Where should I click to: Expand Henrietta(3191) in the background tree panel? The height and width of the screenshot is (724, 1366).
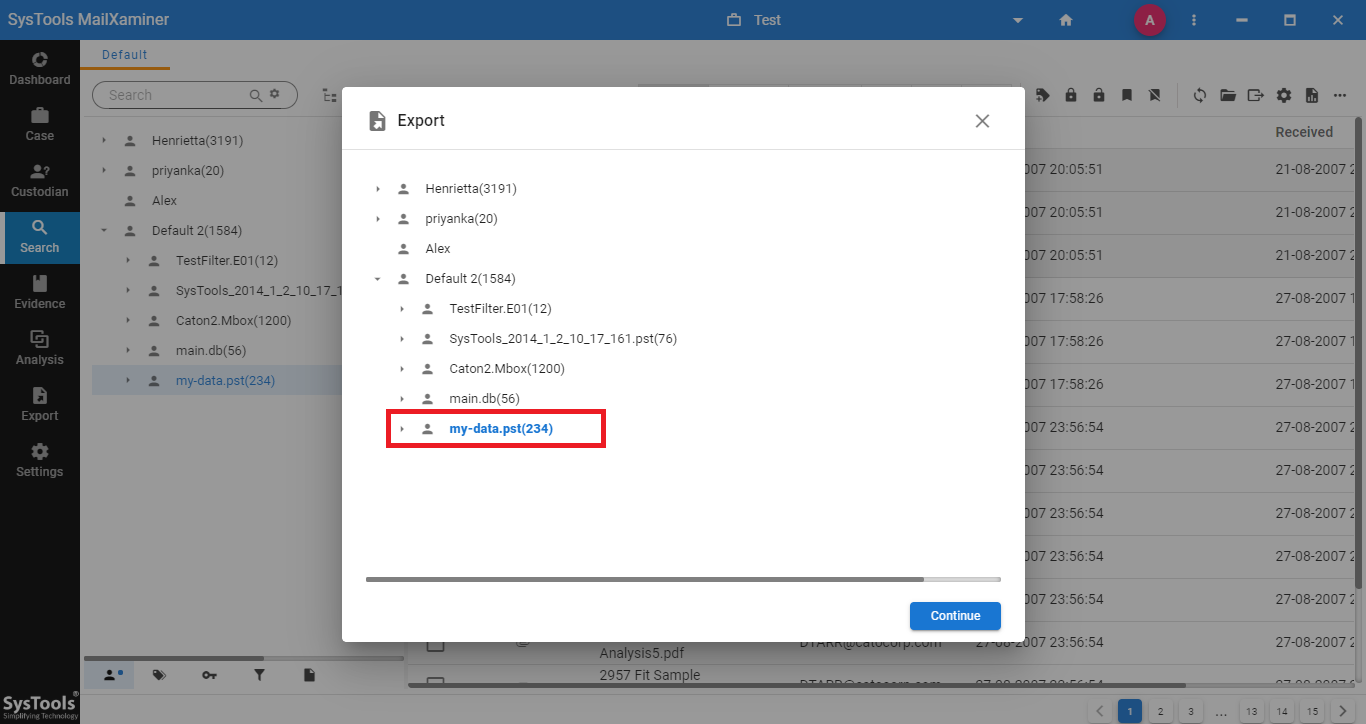104,141
